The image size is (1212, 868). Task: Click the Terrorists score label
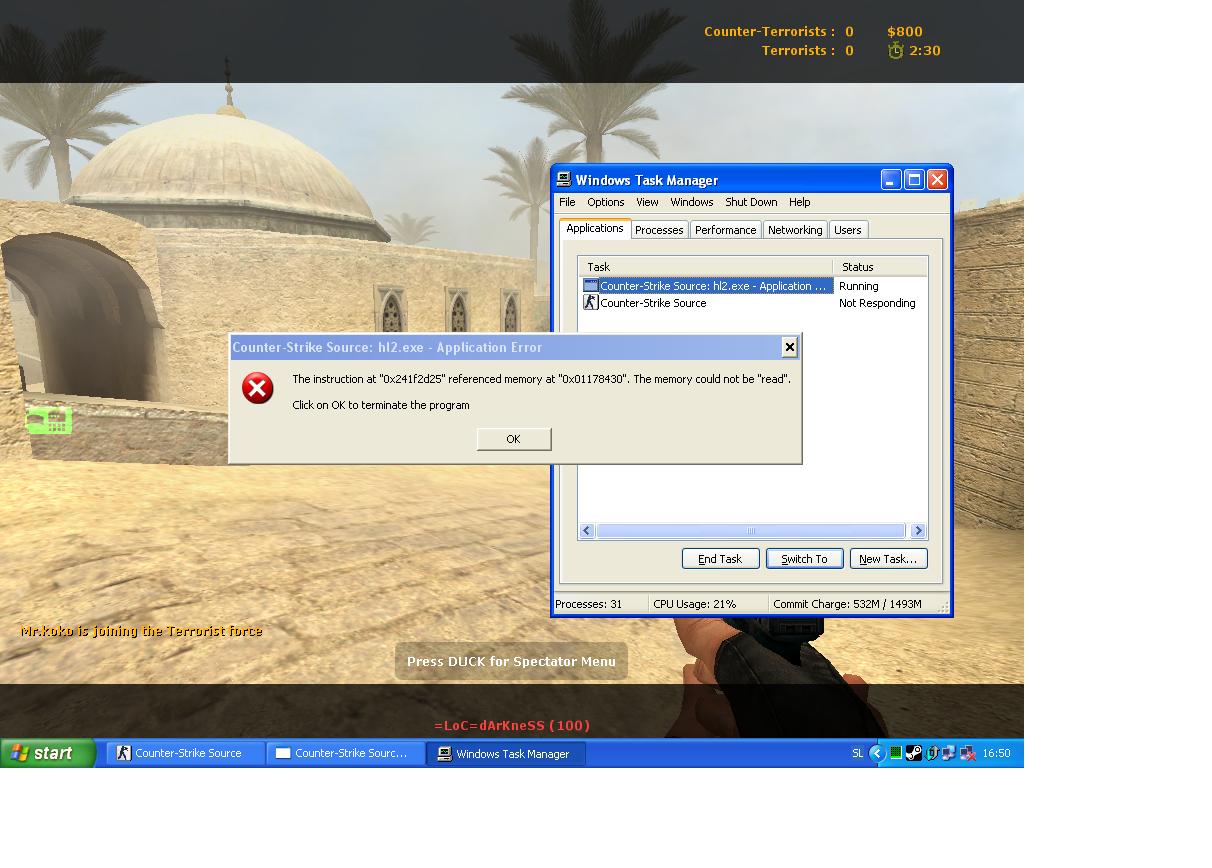(x=798, y=50)
